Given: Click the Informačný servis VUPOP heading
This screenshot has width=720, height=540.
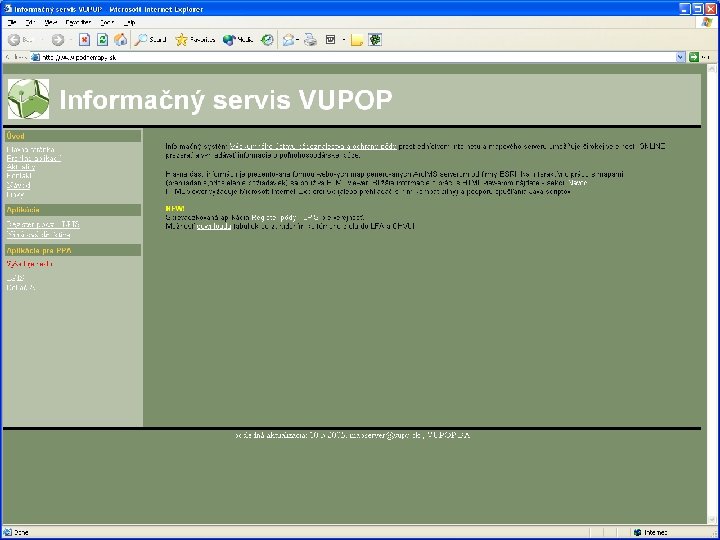Looking at the screenshot, I should (225, 99).
